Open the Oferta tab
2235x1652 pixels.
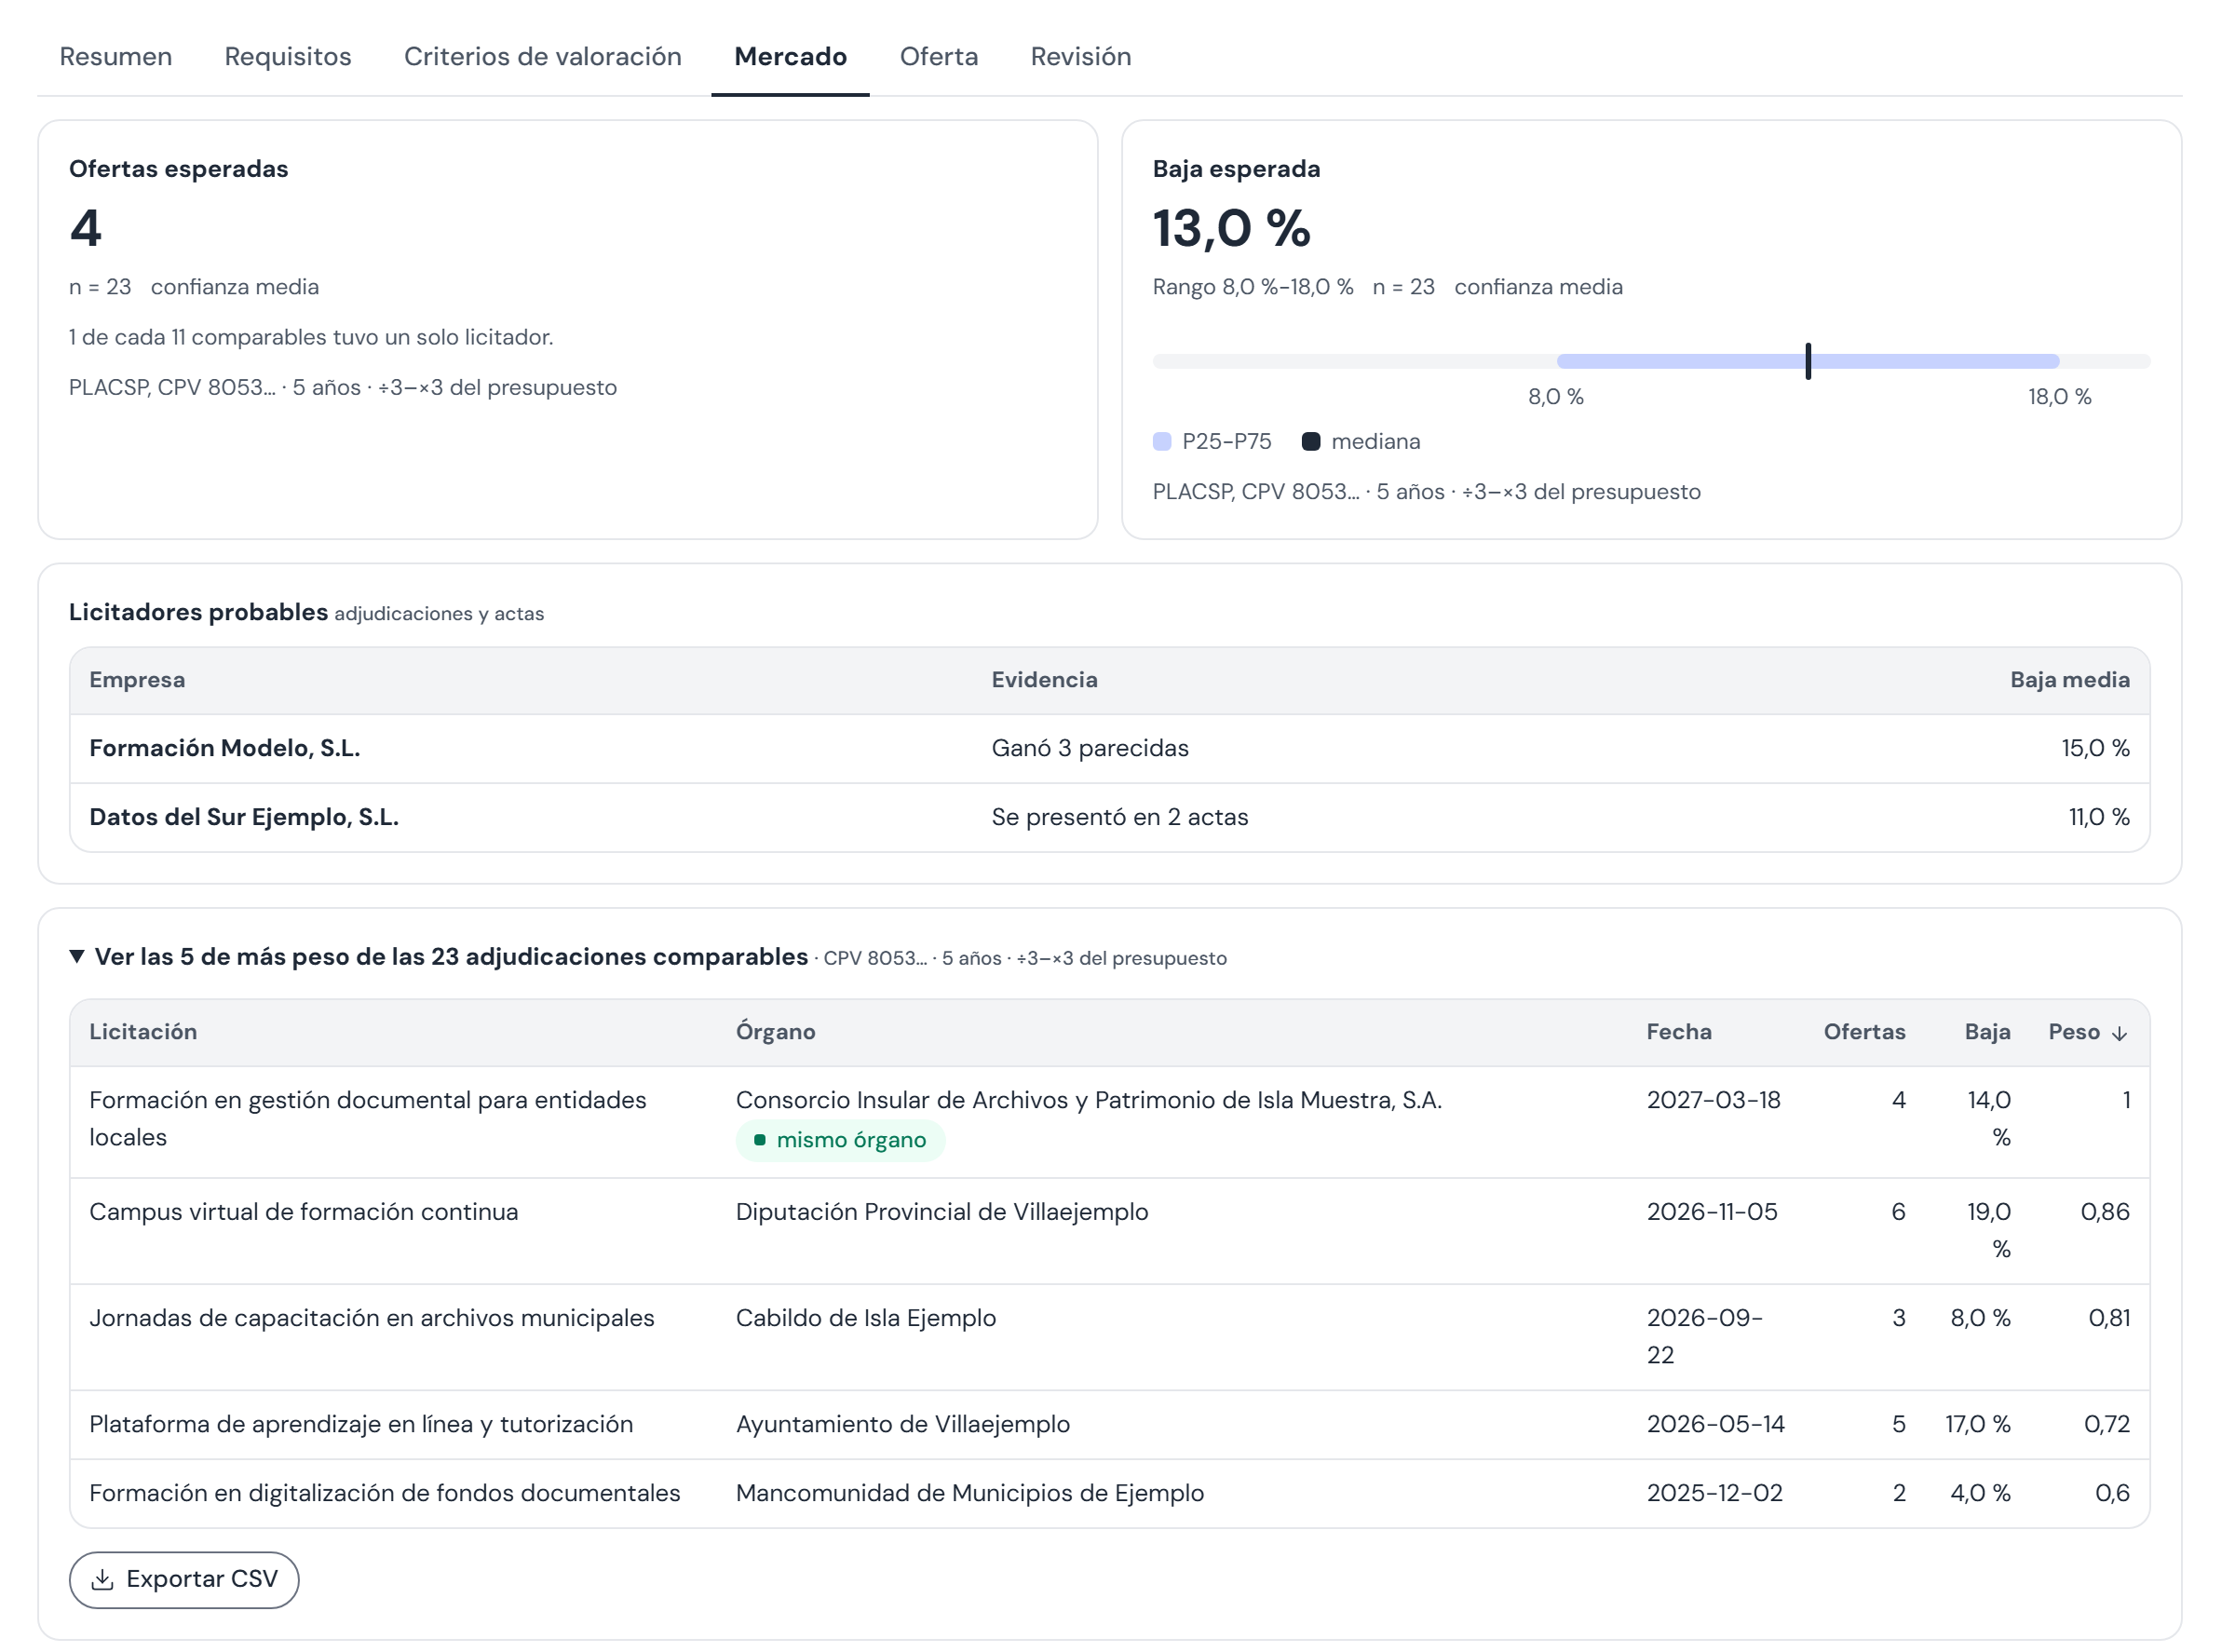coord(939,57)
